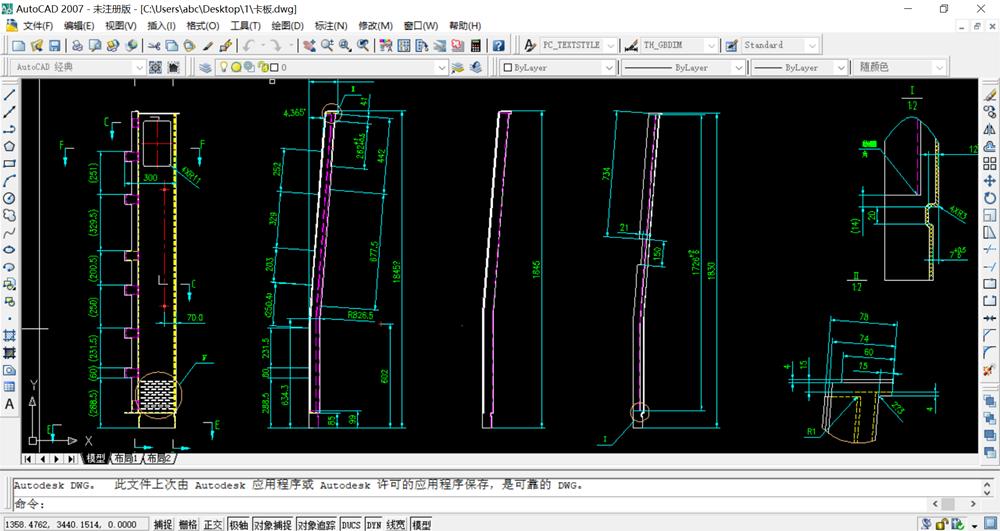Switch to the 布局1 layout tab

(x=125, y=459)
